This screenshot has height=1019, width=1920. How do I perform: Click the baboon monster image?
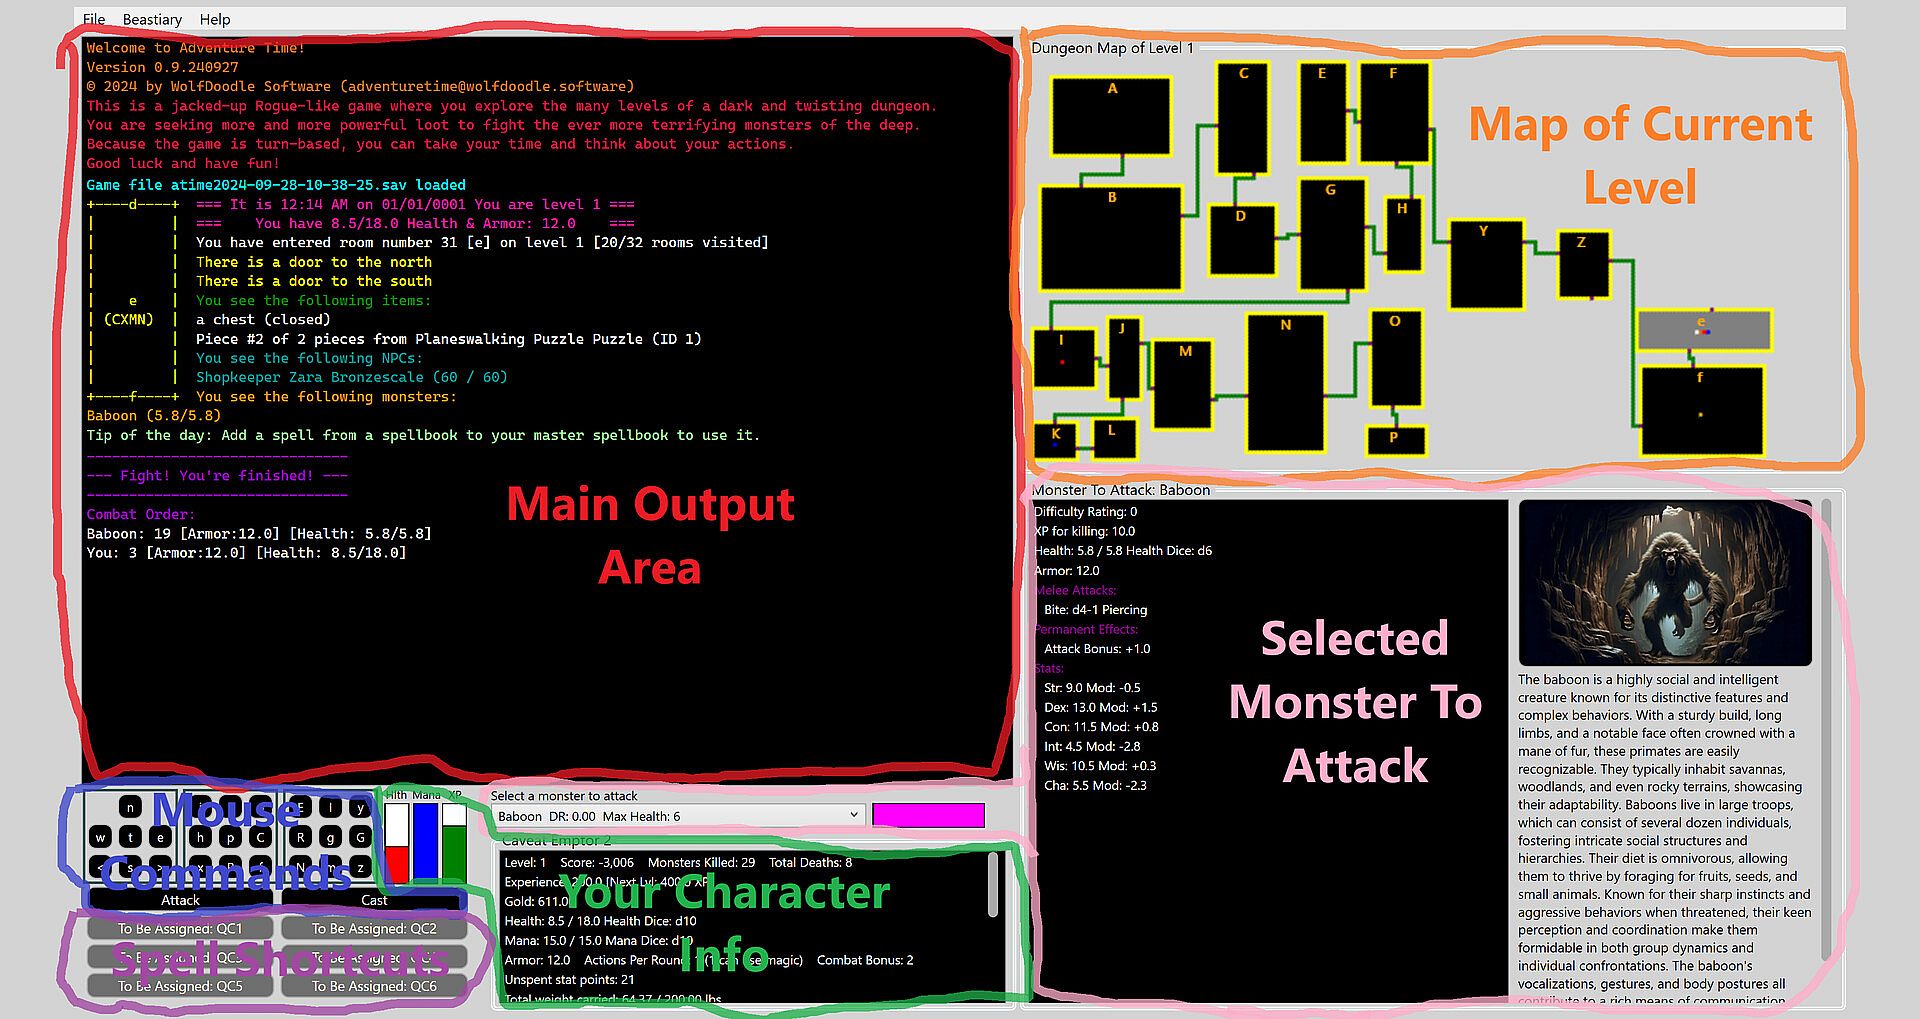[1665, 583]
